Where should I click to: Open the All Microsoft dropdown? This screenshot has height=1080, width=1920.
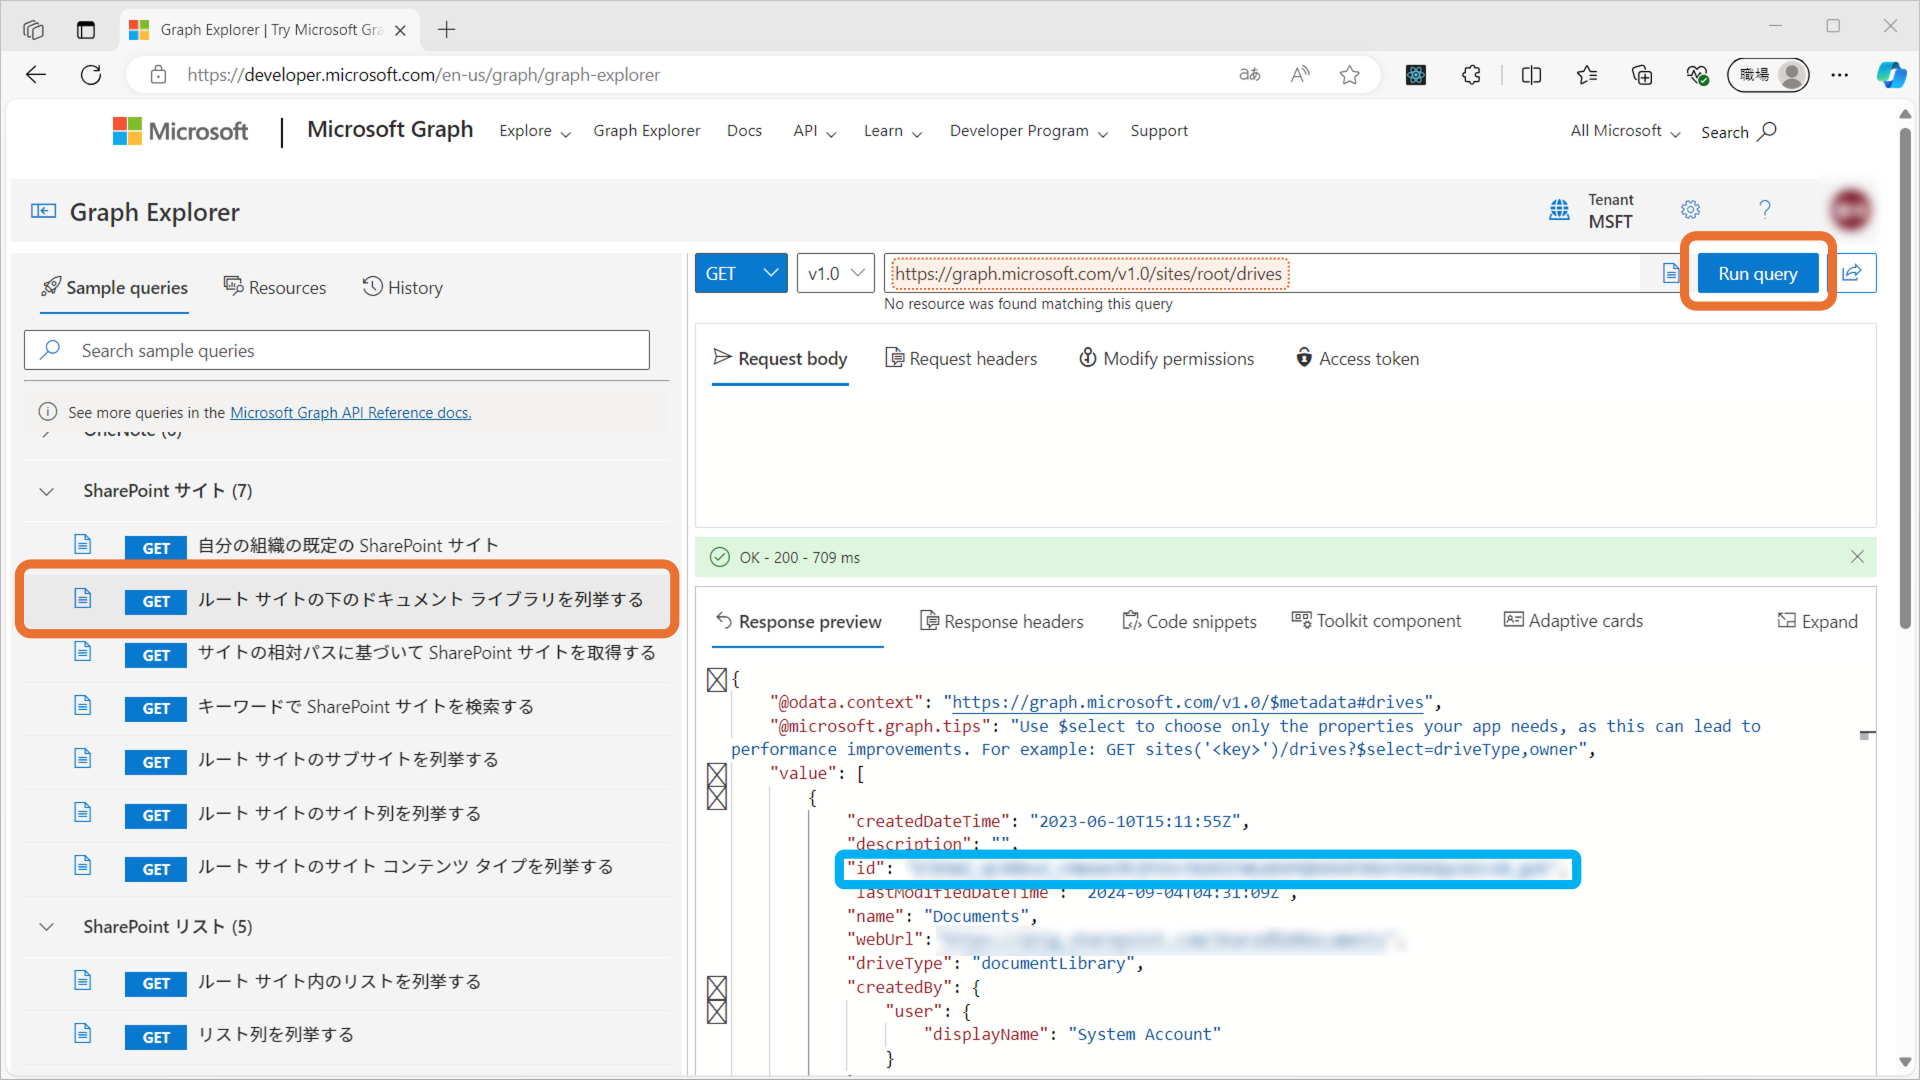coord(1625,131)
